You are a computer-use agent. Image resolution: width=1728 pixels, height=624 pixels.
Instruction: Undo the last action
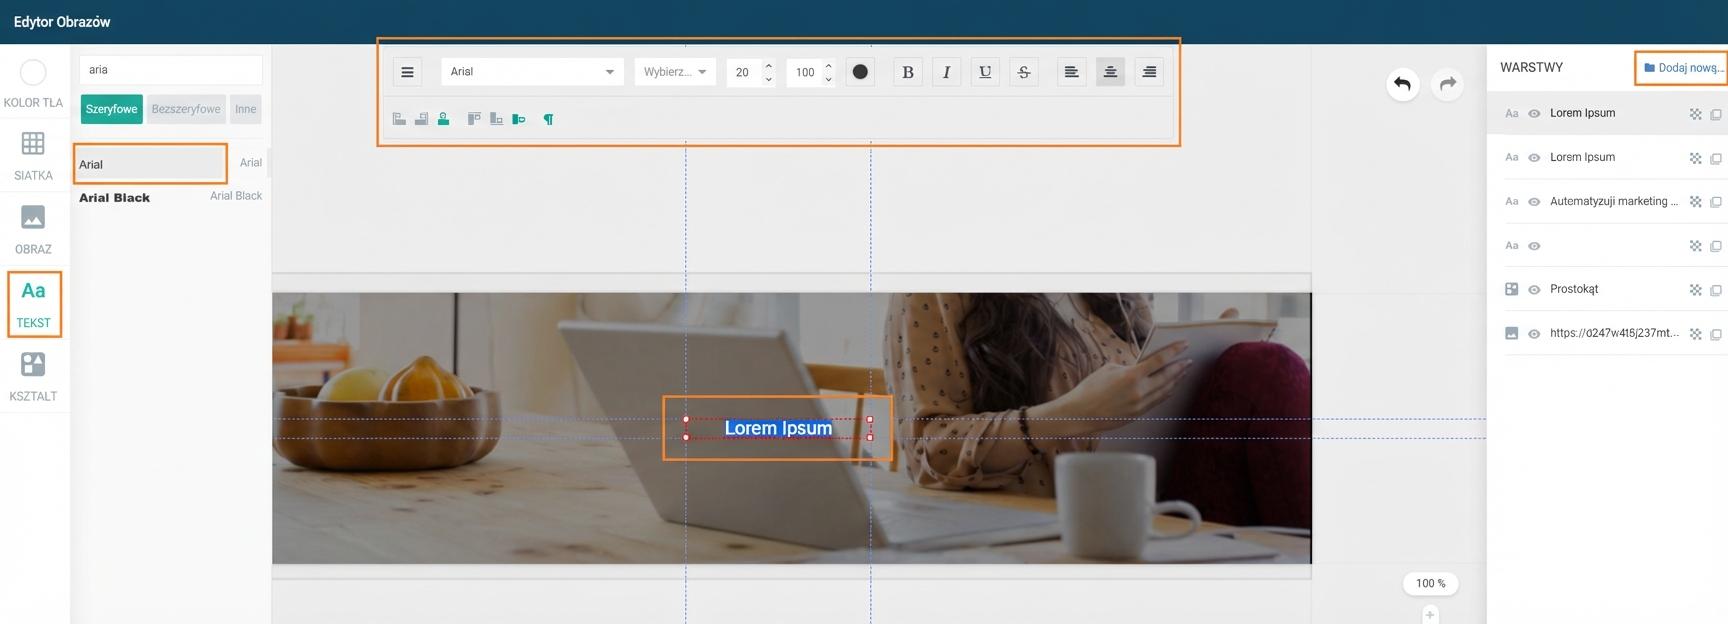pos(1402,84)
